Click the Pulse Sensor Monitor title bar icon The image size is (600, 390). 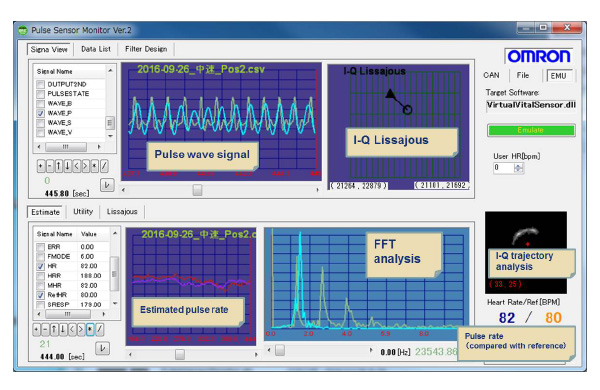pos(23,30)
